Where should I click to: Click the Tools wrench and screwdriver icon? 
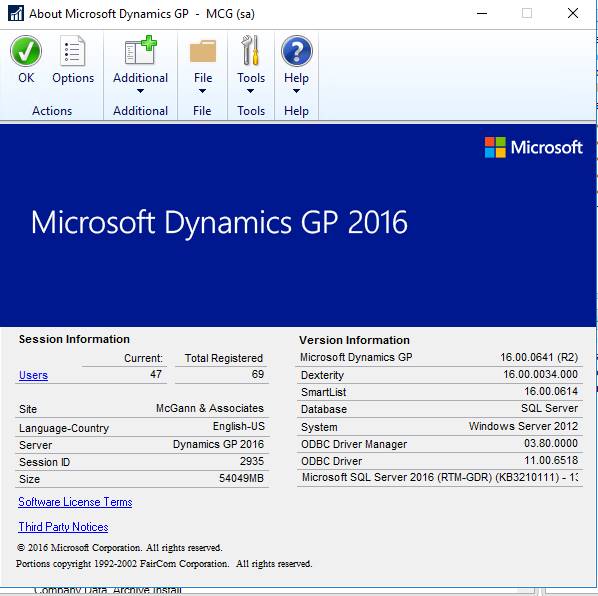pos(251,50)
